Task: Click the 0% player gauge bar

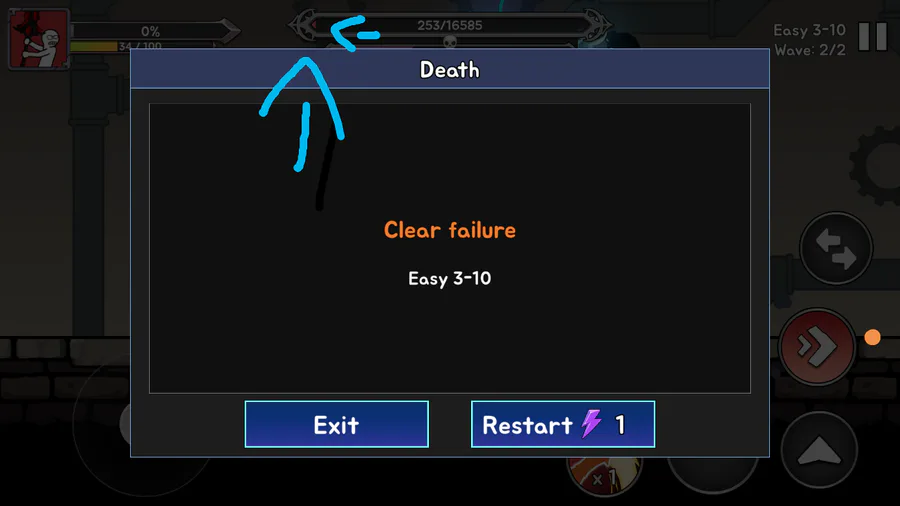Action: tap(150, 31)
